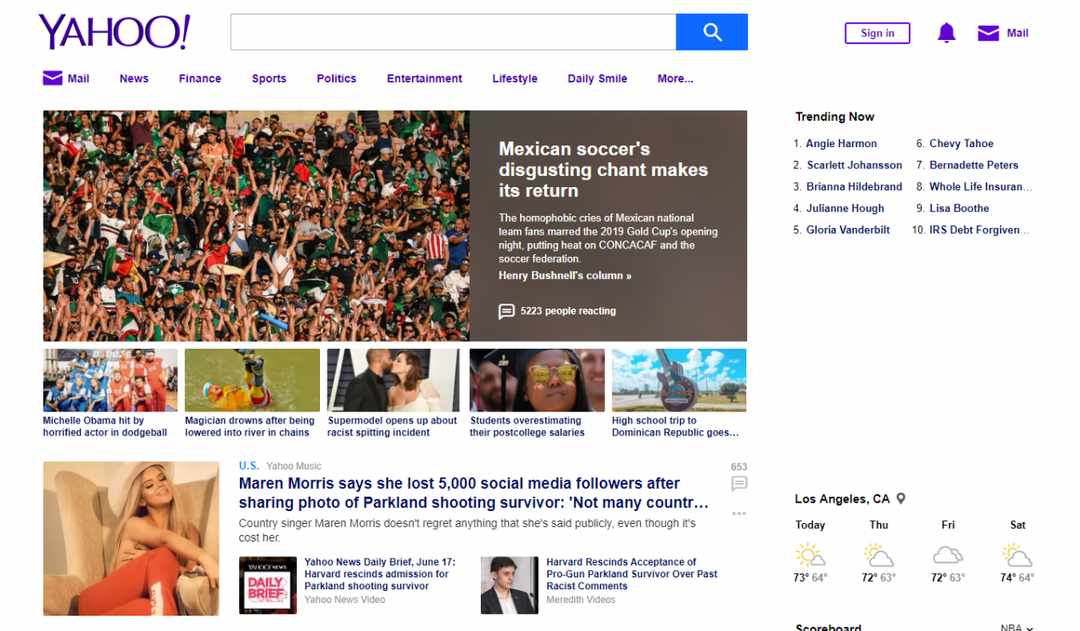Open Maren Morris social media followers headline

(x=473, y=493)
